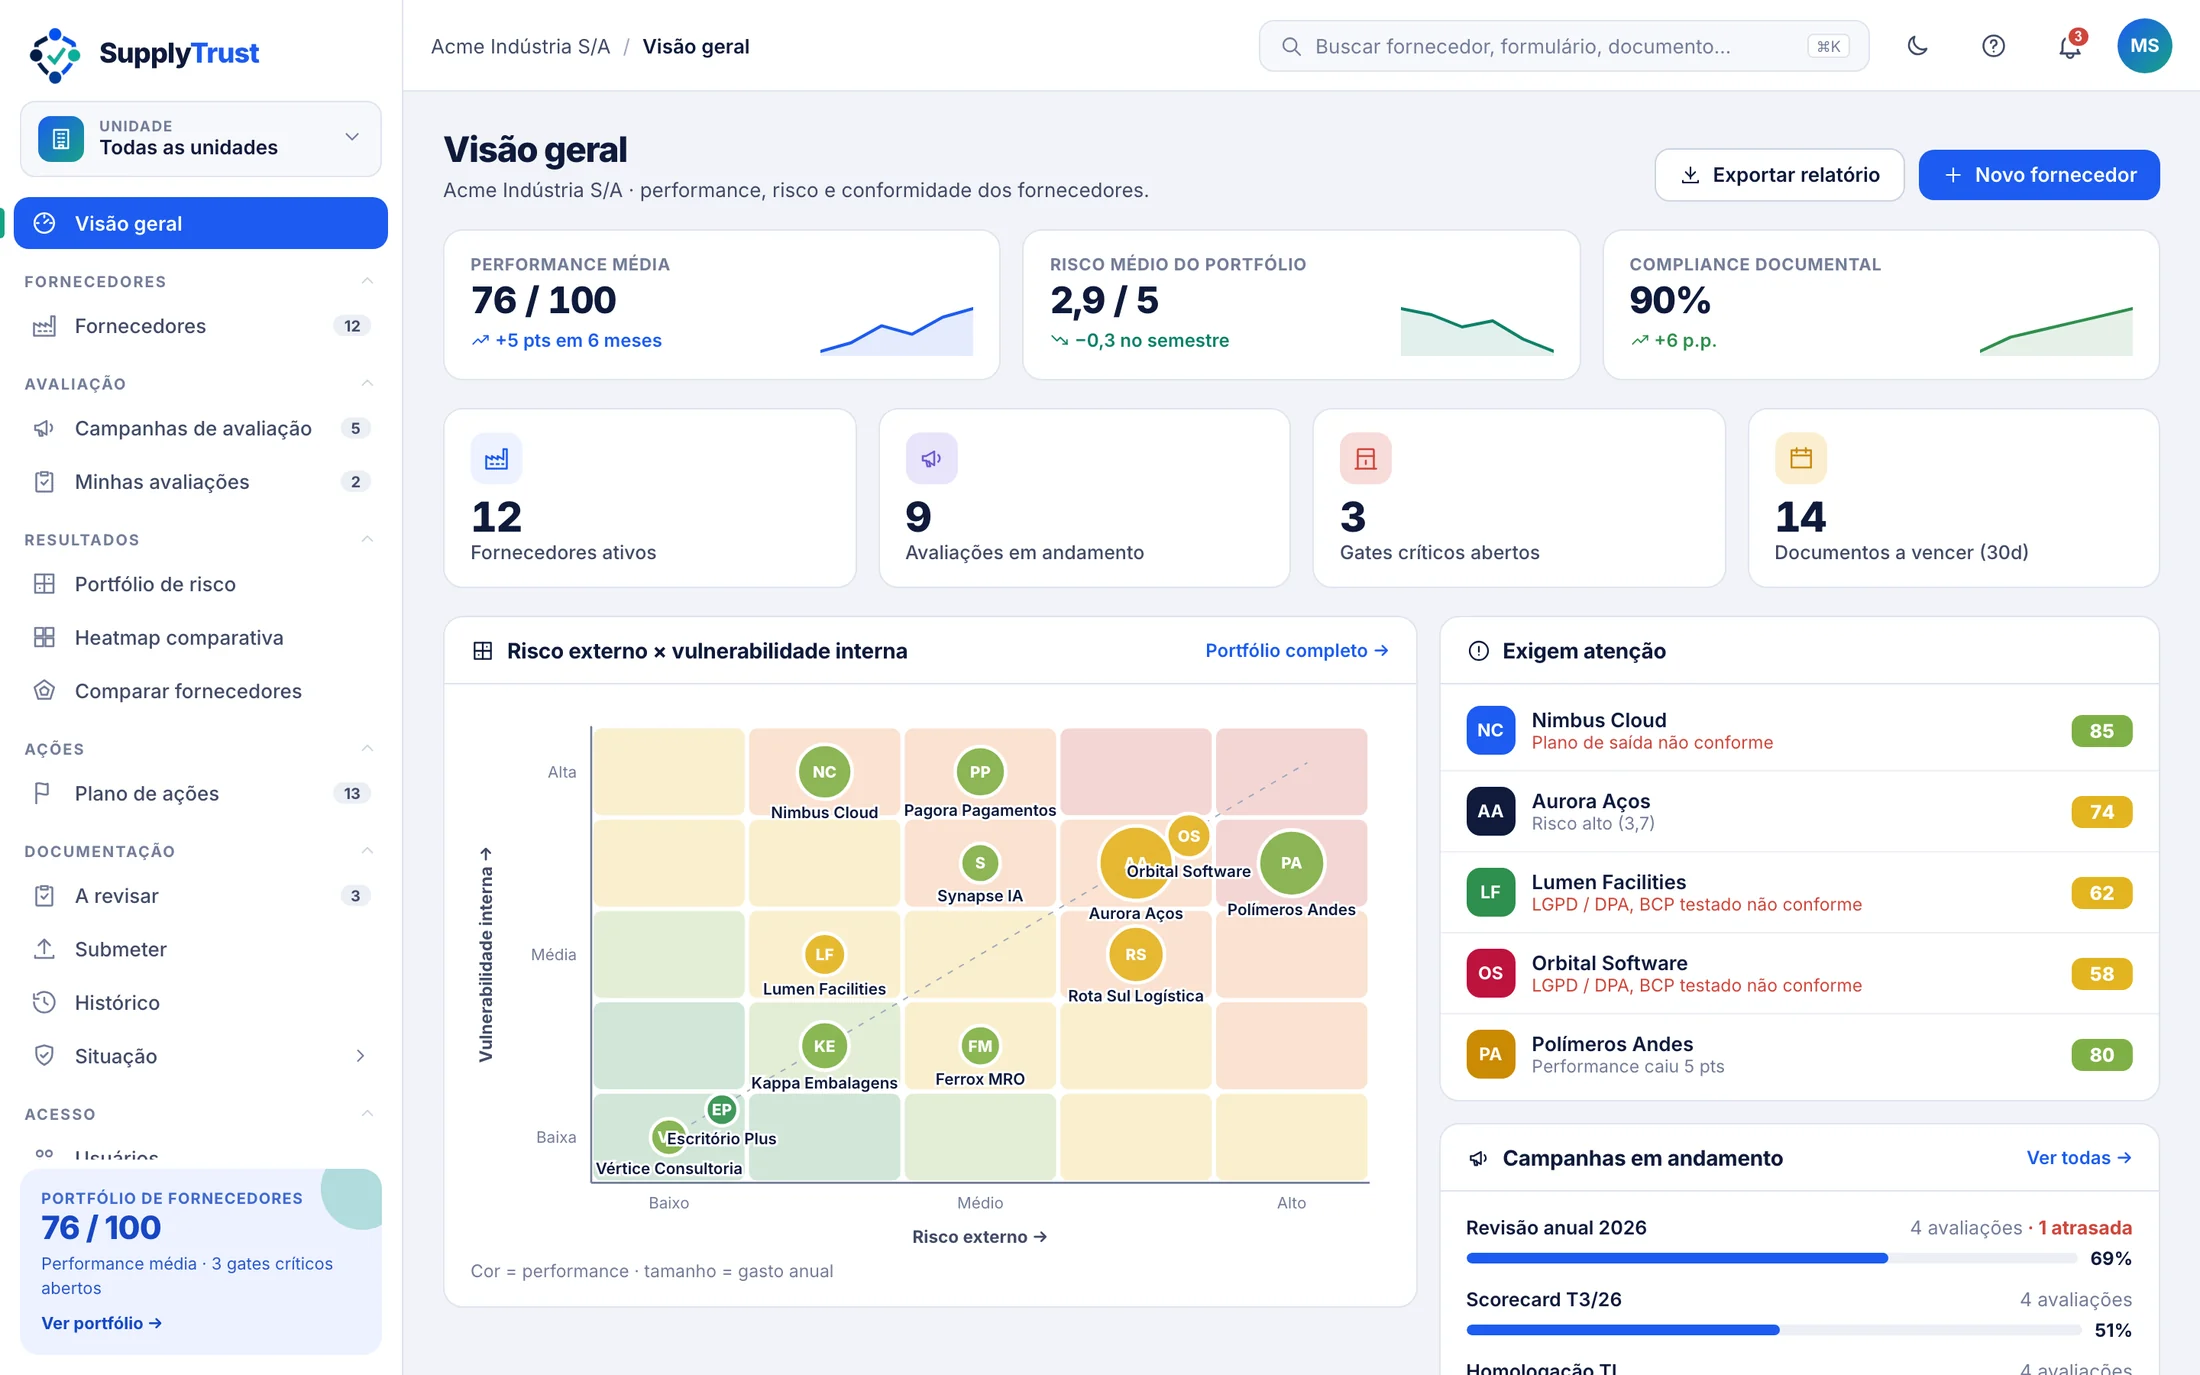This screenshot has width=2200, height=1375.
Task: Open notifications bell icon
Action: tap(2069, 46)
